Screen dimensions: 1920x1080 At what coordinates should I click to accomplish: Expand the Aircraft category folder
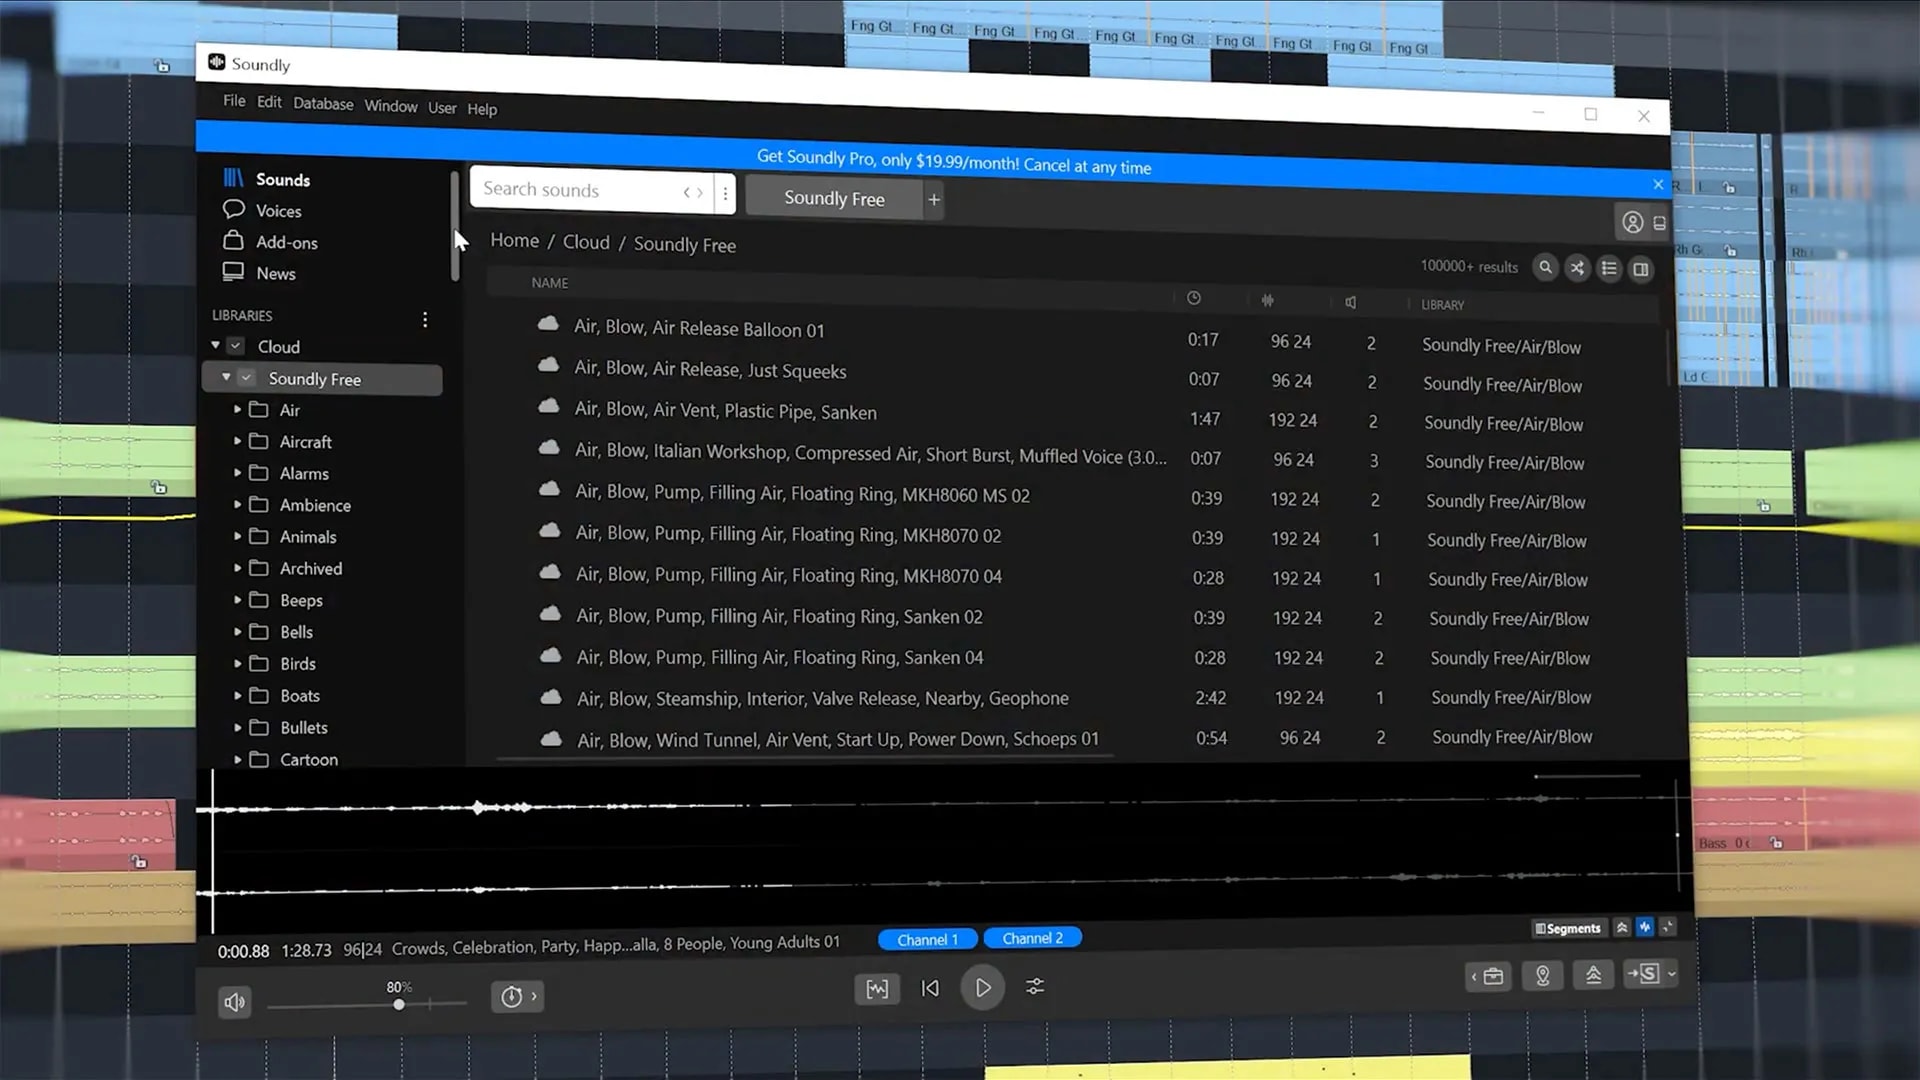tap(237, 441)
